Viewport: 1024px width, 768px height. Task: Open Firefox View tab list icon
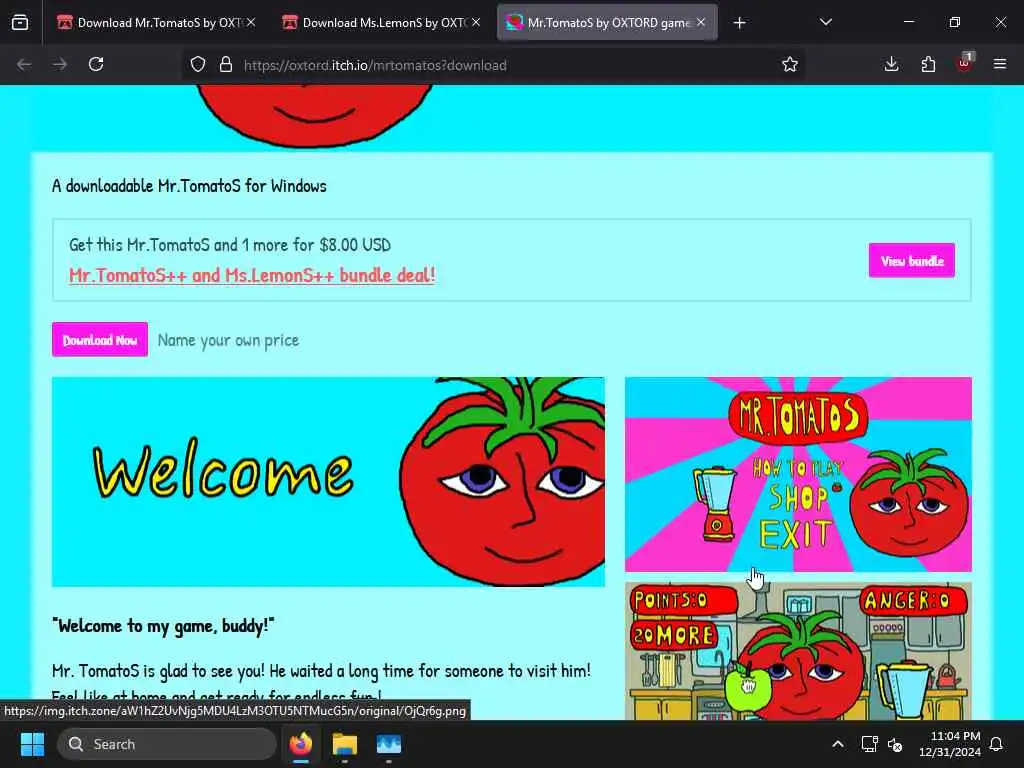click(x=20, y=23)
